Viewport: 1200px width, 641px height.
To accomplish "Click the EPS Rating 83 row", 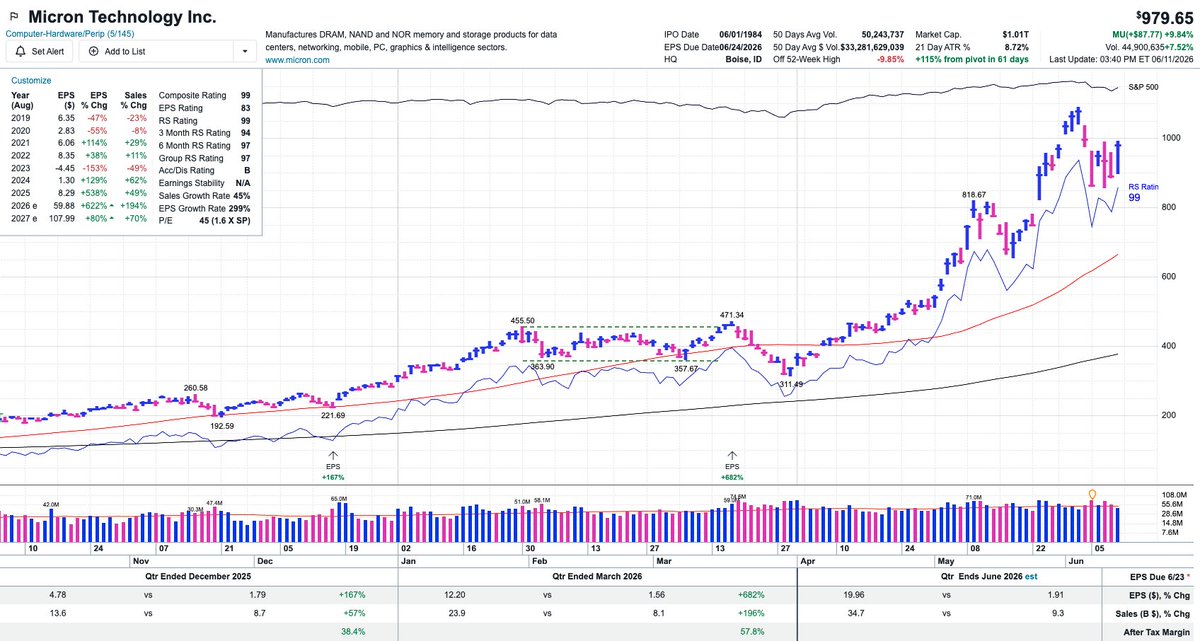I will tap(205, 108).
